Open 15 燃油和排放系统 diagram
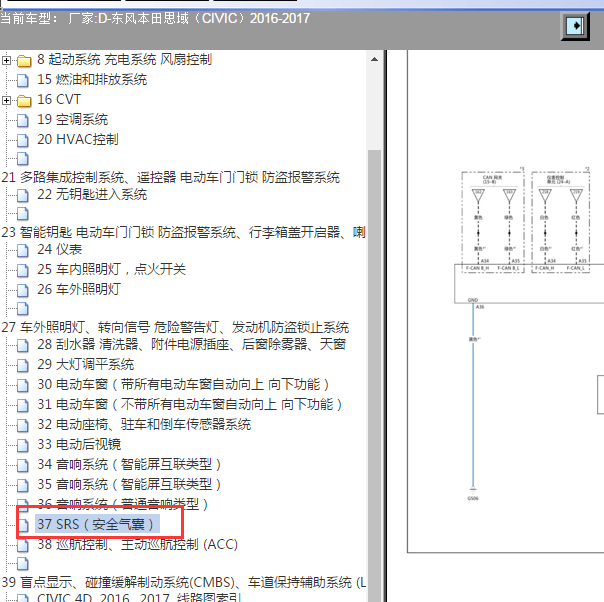This screenshot has width=604, height=602. click(x=92, y=80)
